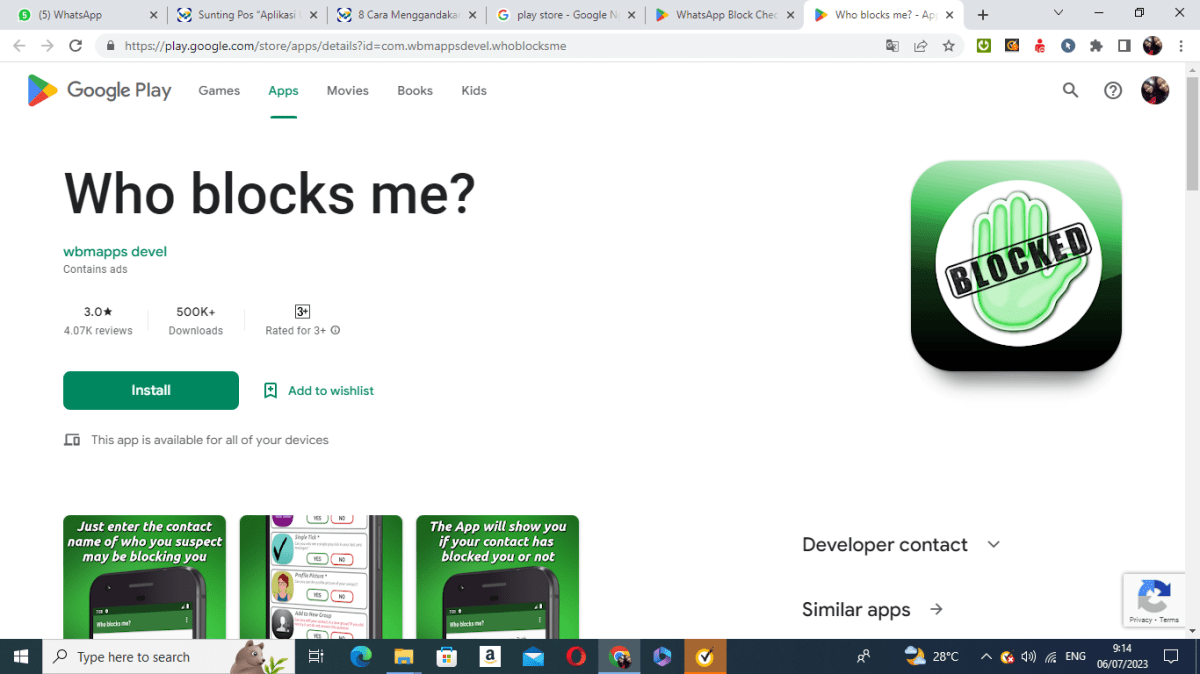This screenshot has width=1200, height=674.
Task: Open Windows Start menu
Action: [20, 657]
